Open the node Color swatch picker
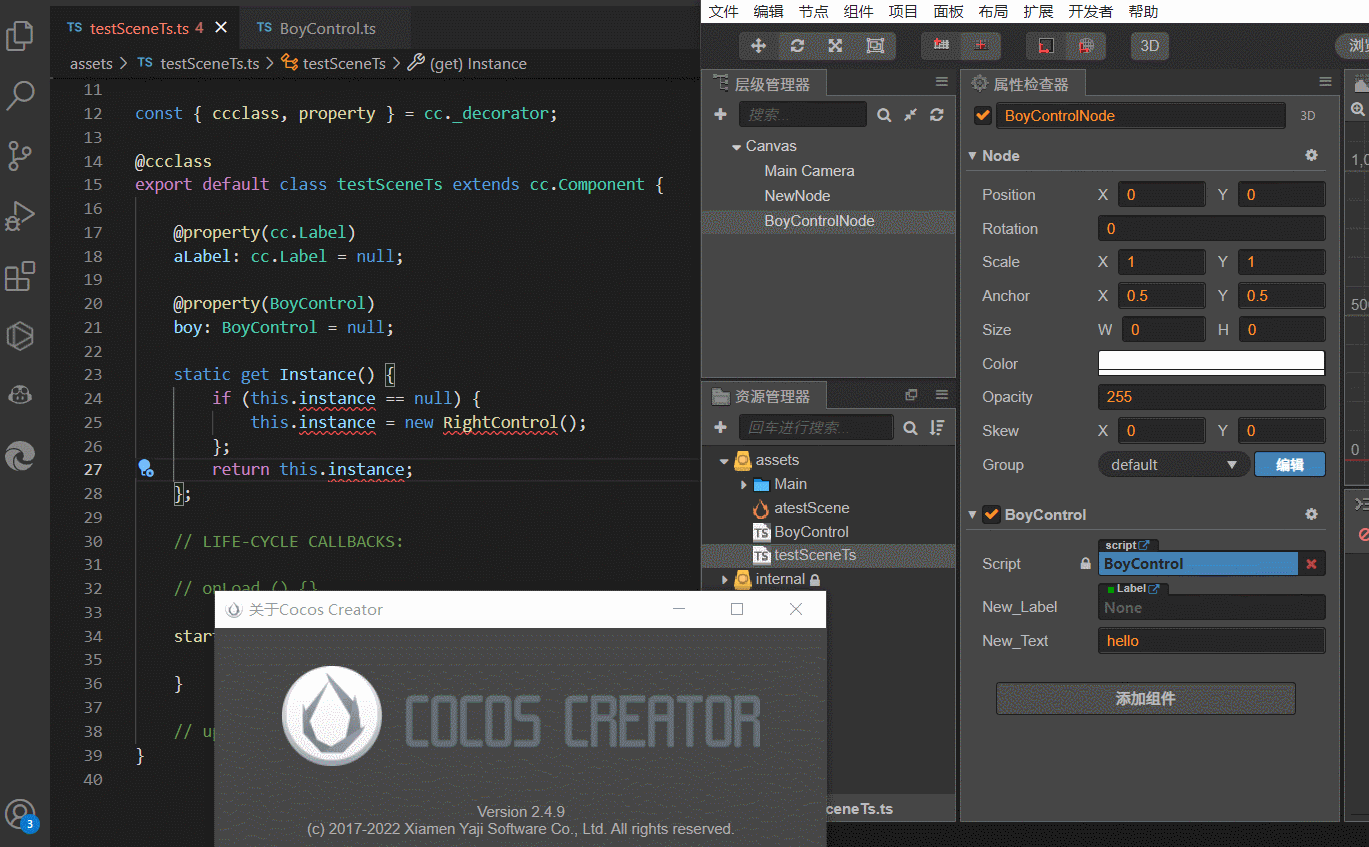Image resolution: width=1369 pixels, height=847 pixels. [1212, 363]
